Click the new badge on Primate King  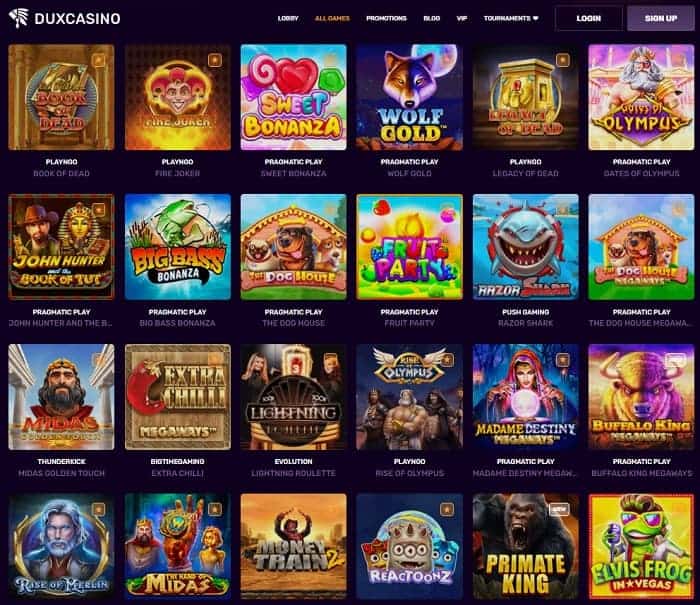[x=558, y=509]
